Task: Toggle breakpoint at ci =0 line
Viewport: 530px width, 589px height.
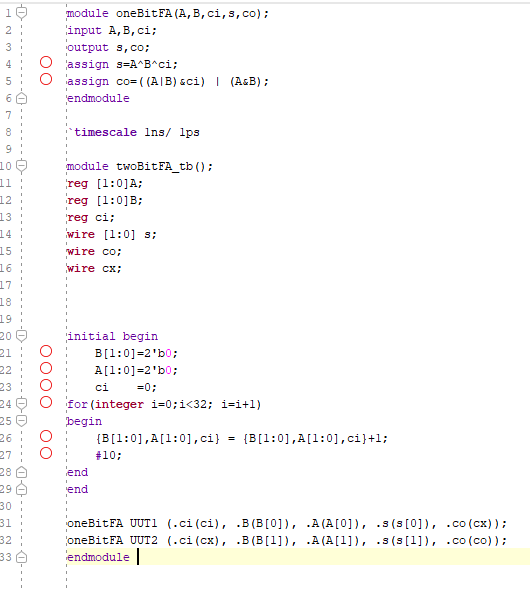Action: tap(46, 385)
